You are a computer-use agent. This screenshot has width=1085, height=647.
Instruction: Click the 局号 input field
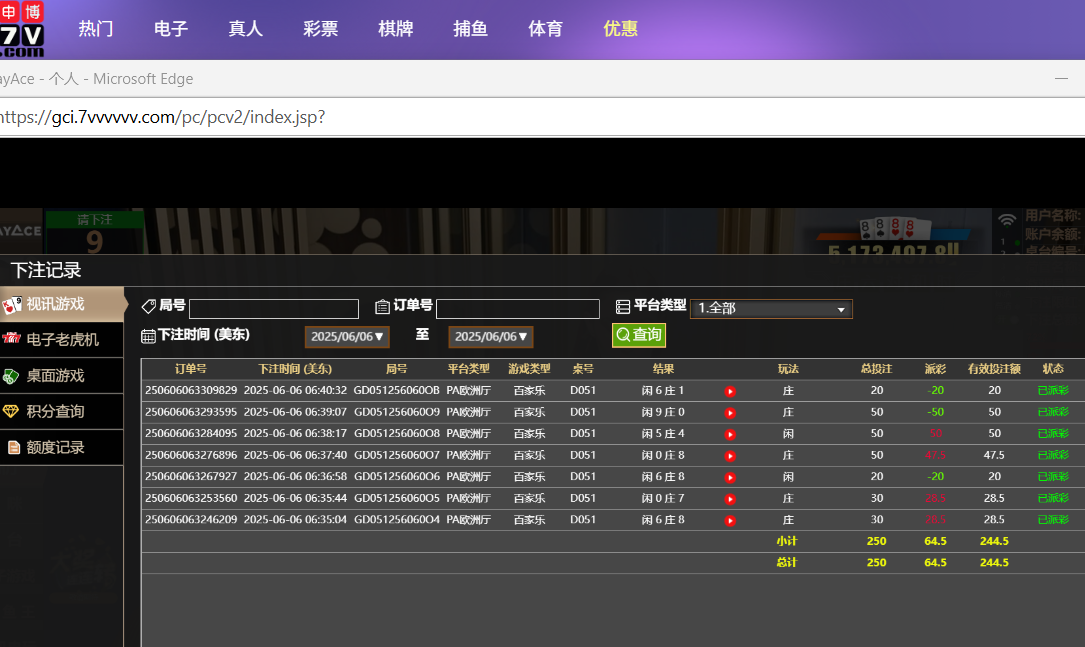point(273,309)
